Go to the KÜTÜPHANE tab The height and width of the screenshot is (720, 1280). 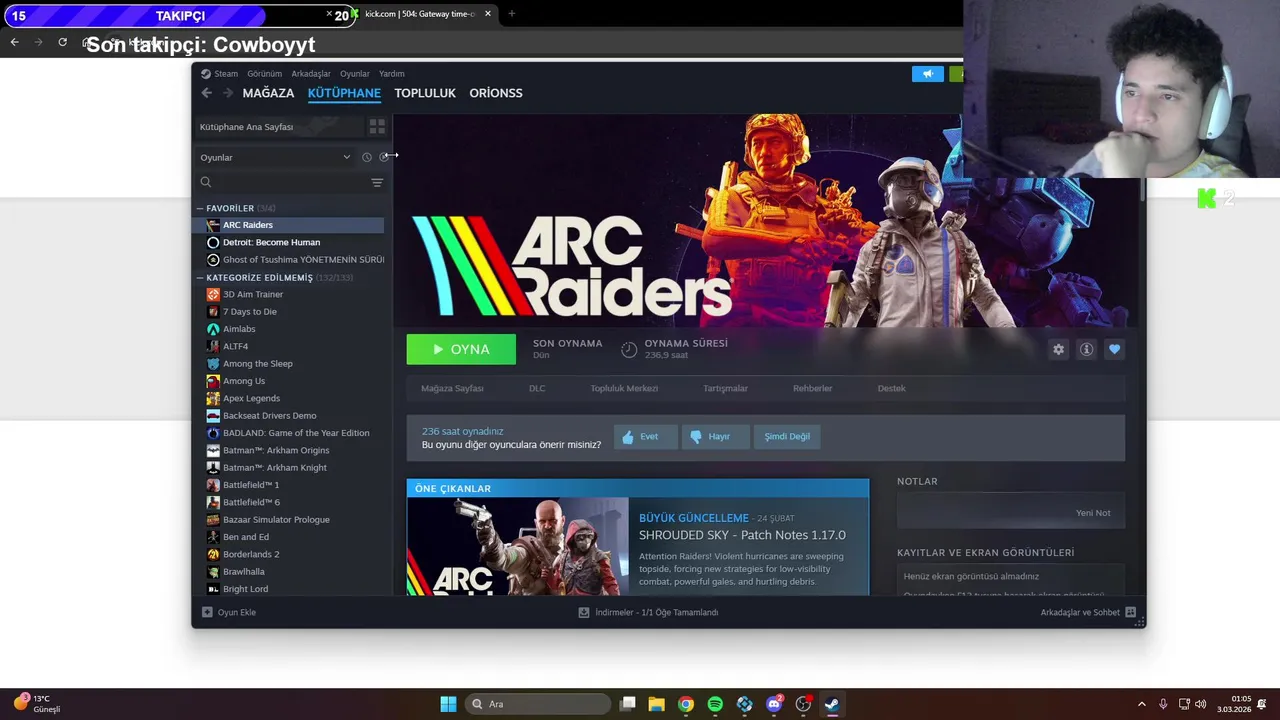click(x=344, y=93)
